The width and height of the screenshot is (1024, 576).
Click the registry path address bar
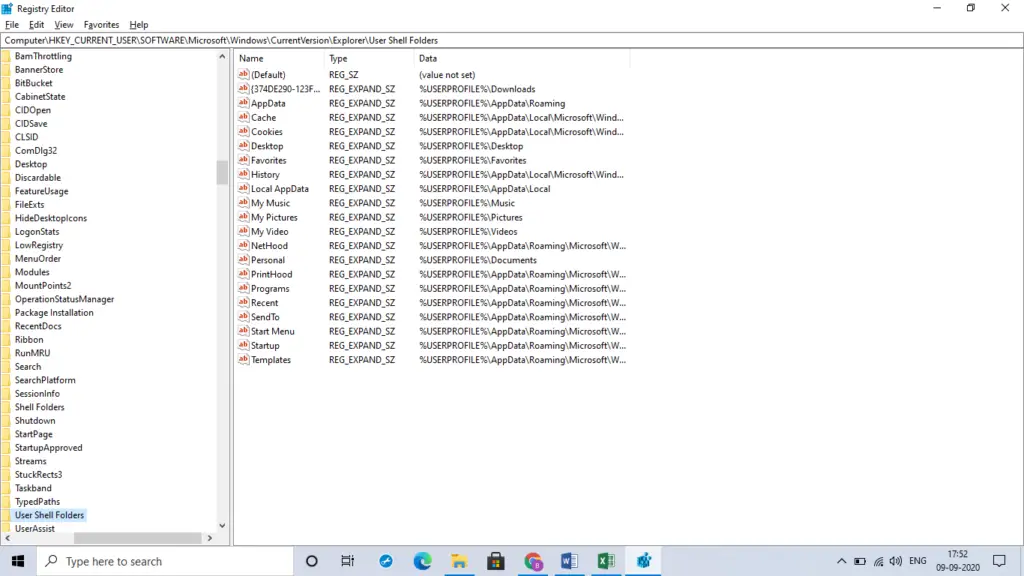click(511, 40)
